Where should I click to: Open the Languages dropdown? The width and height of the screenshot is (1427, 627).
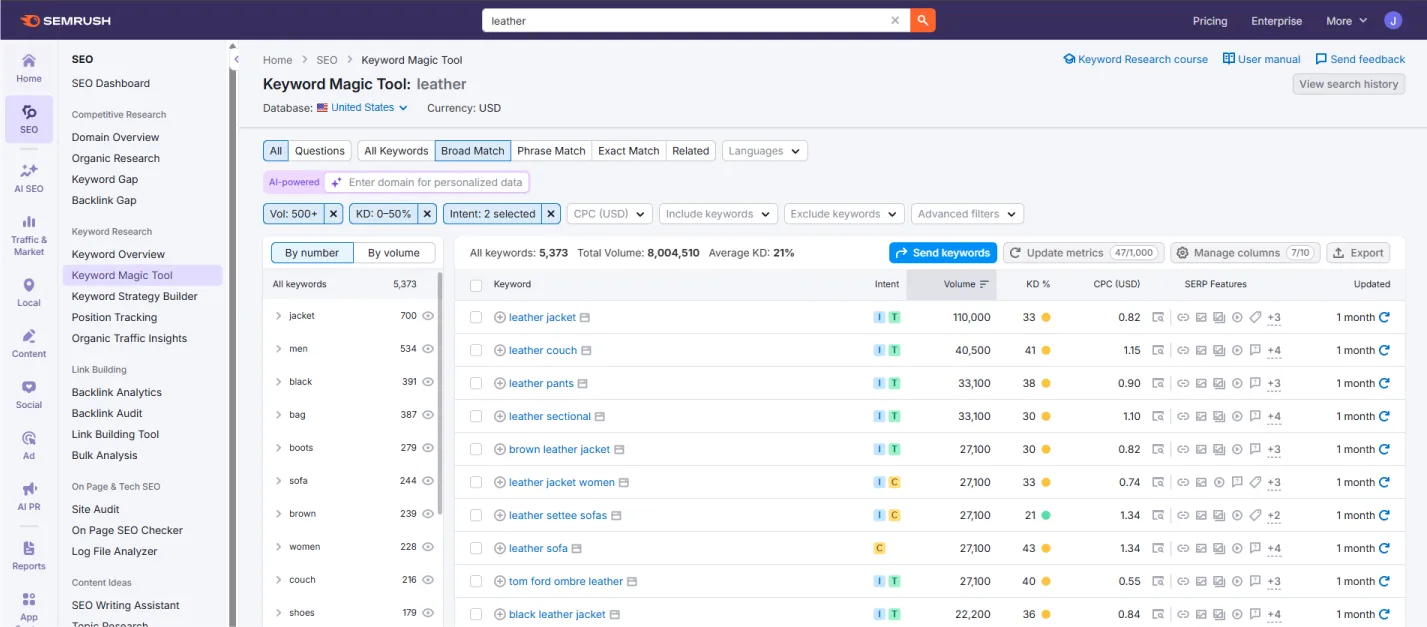click(765, 151)
